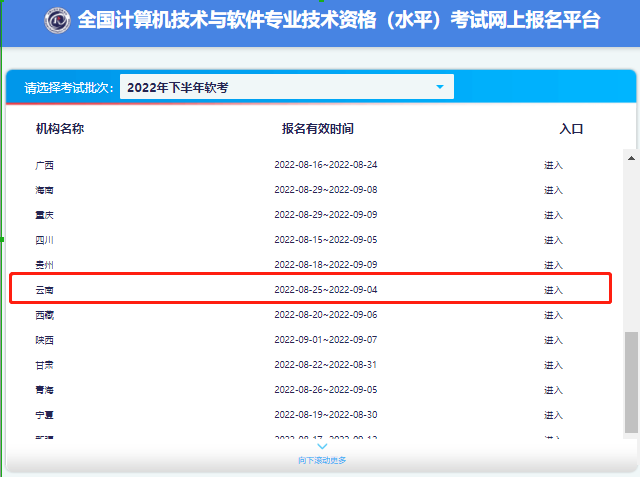Image resolution: width=640 pixels, height=477 pixels.
Task: Open 陕西 registration via 进入
Action: 553,340
